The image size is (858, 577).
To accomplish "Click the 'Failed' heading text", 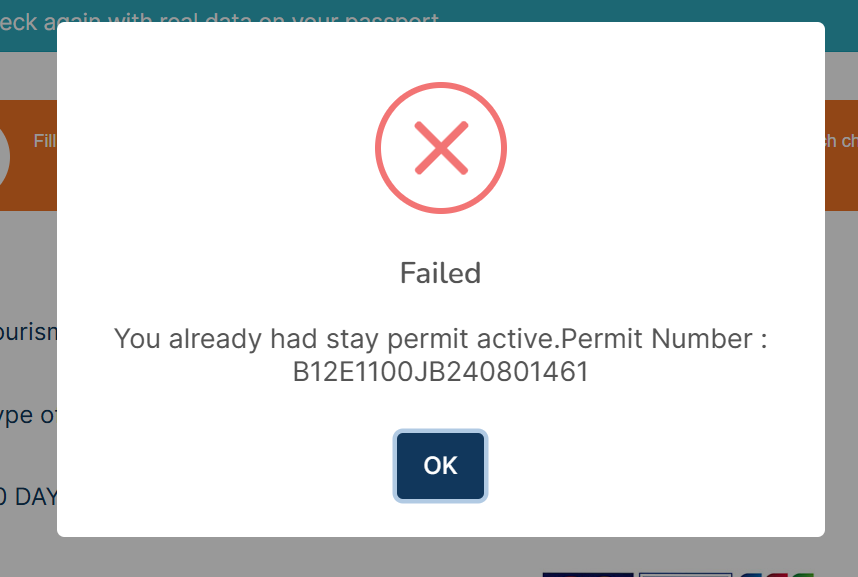I will tap(440, 273).
